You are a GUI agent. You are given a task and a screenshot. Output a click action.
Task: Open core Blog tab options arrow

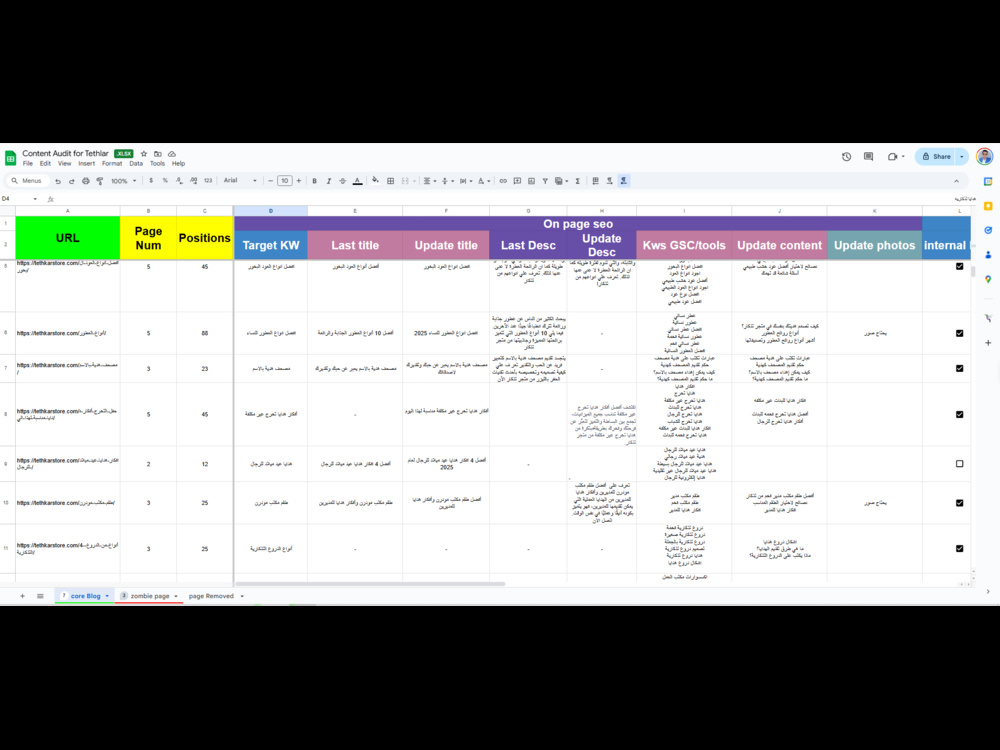[107, 596]
